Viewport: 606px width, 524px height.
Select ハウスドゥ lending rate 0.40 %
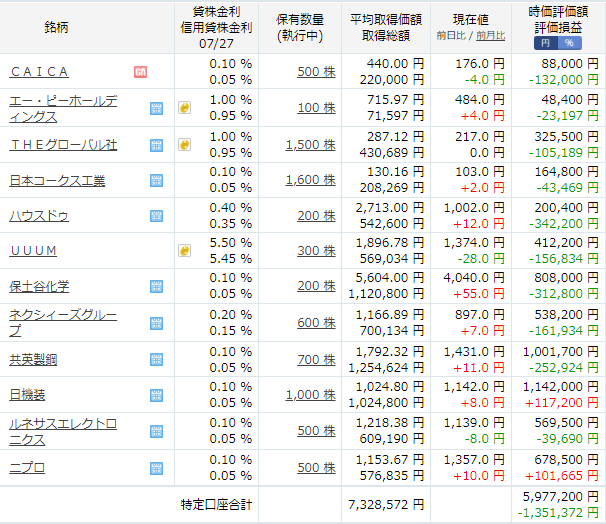(x=231, y=208)
